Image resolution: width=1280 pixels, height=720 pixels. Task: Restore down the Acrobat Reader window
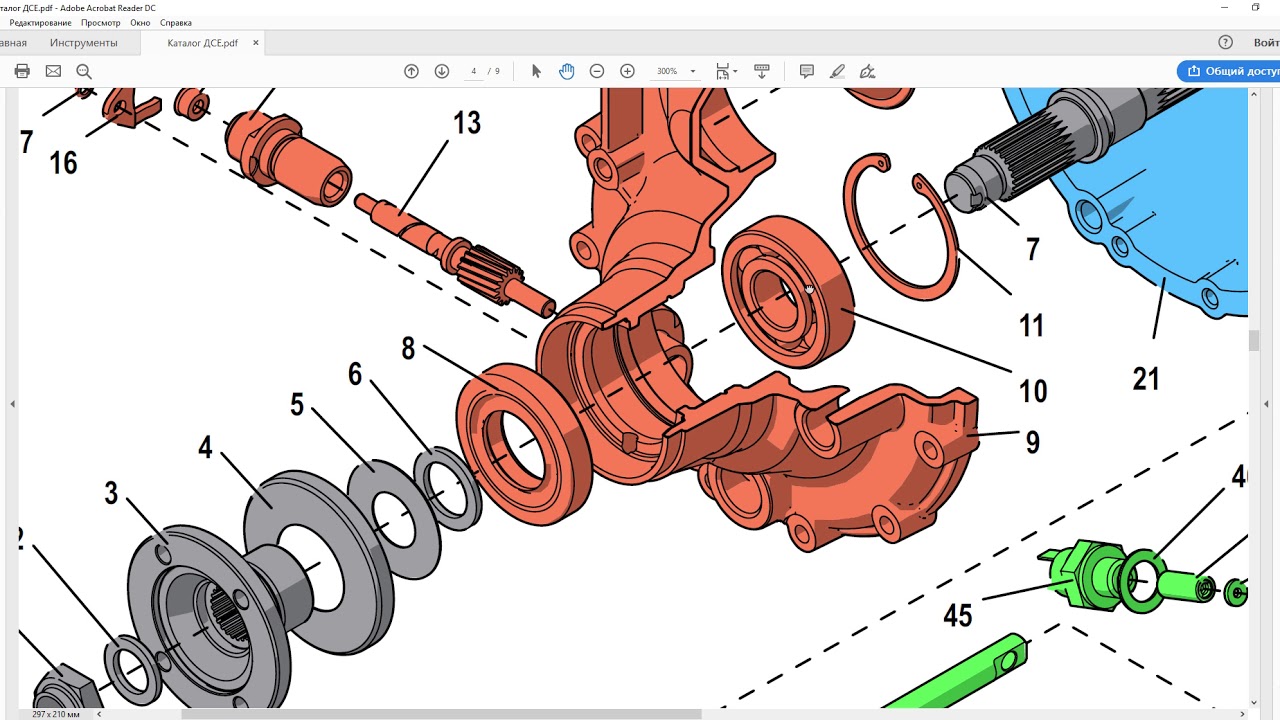[x=1256, y=7]
